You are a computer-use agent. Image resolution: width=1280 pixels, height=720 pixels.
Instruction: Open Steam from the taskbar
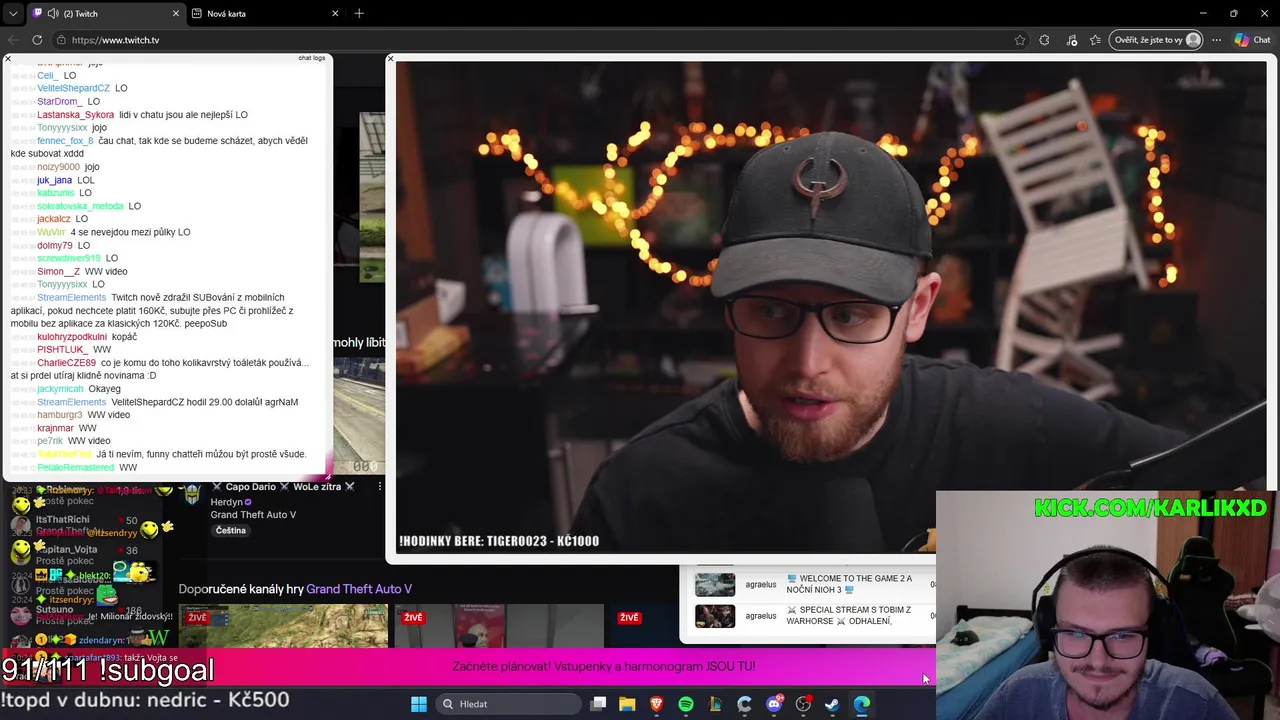pyautogui.click(x=832, y=704)
